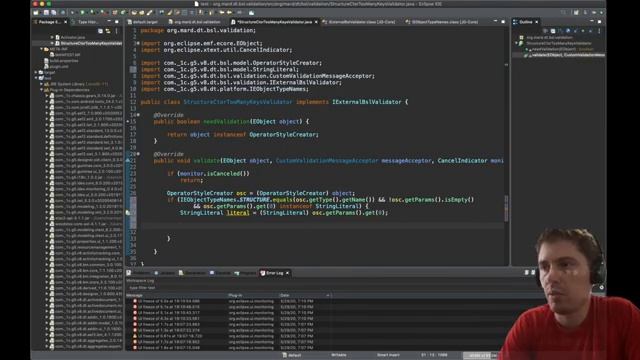640x360 pixels.
Task: Click the Debug launch toolbar icon
Action: tap(73, 13)
